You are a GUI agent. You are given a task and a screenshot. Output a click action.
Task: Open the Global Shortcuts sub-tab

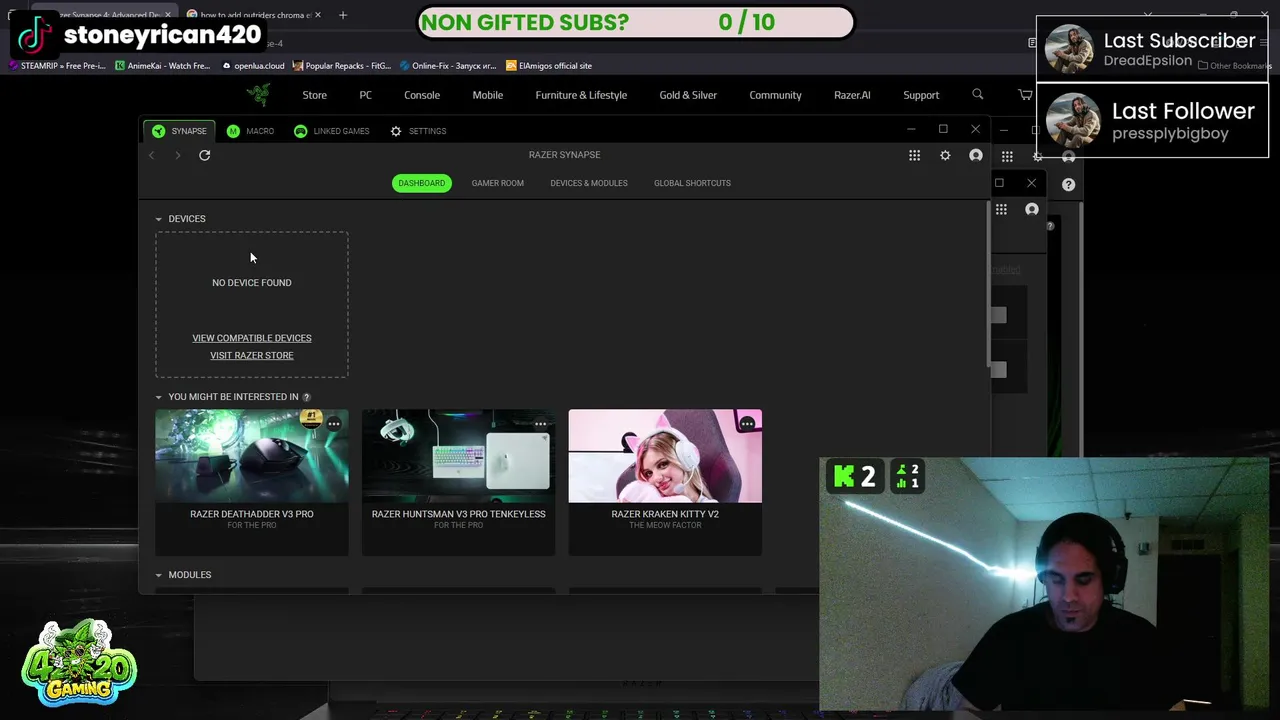(x=692, y=183)
